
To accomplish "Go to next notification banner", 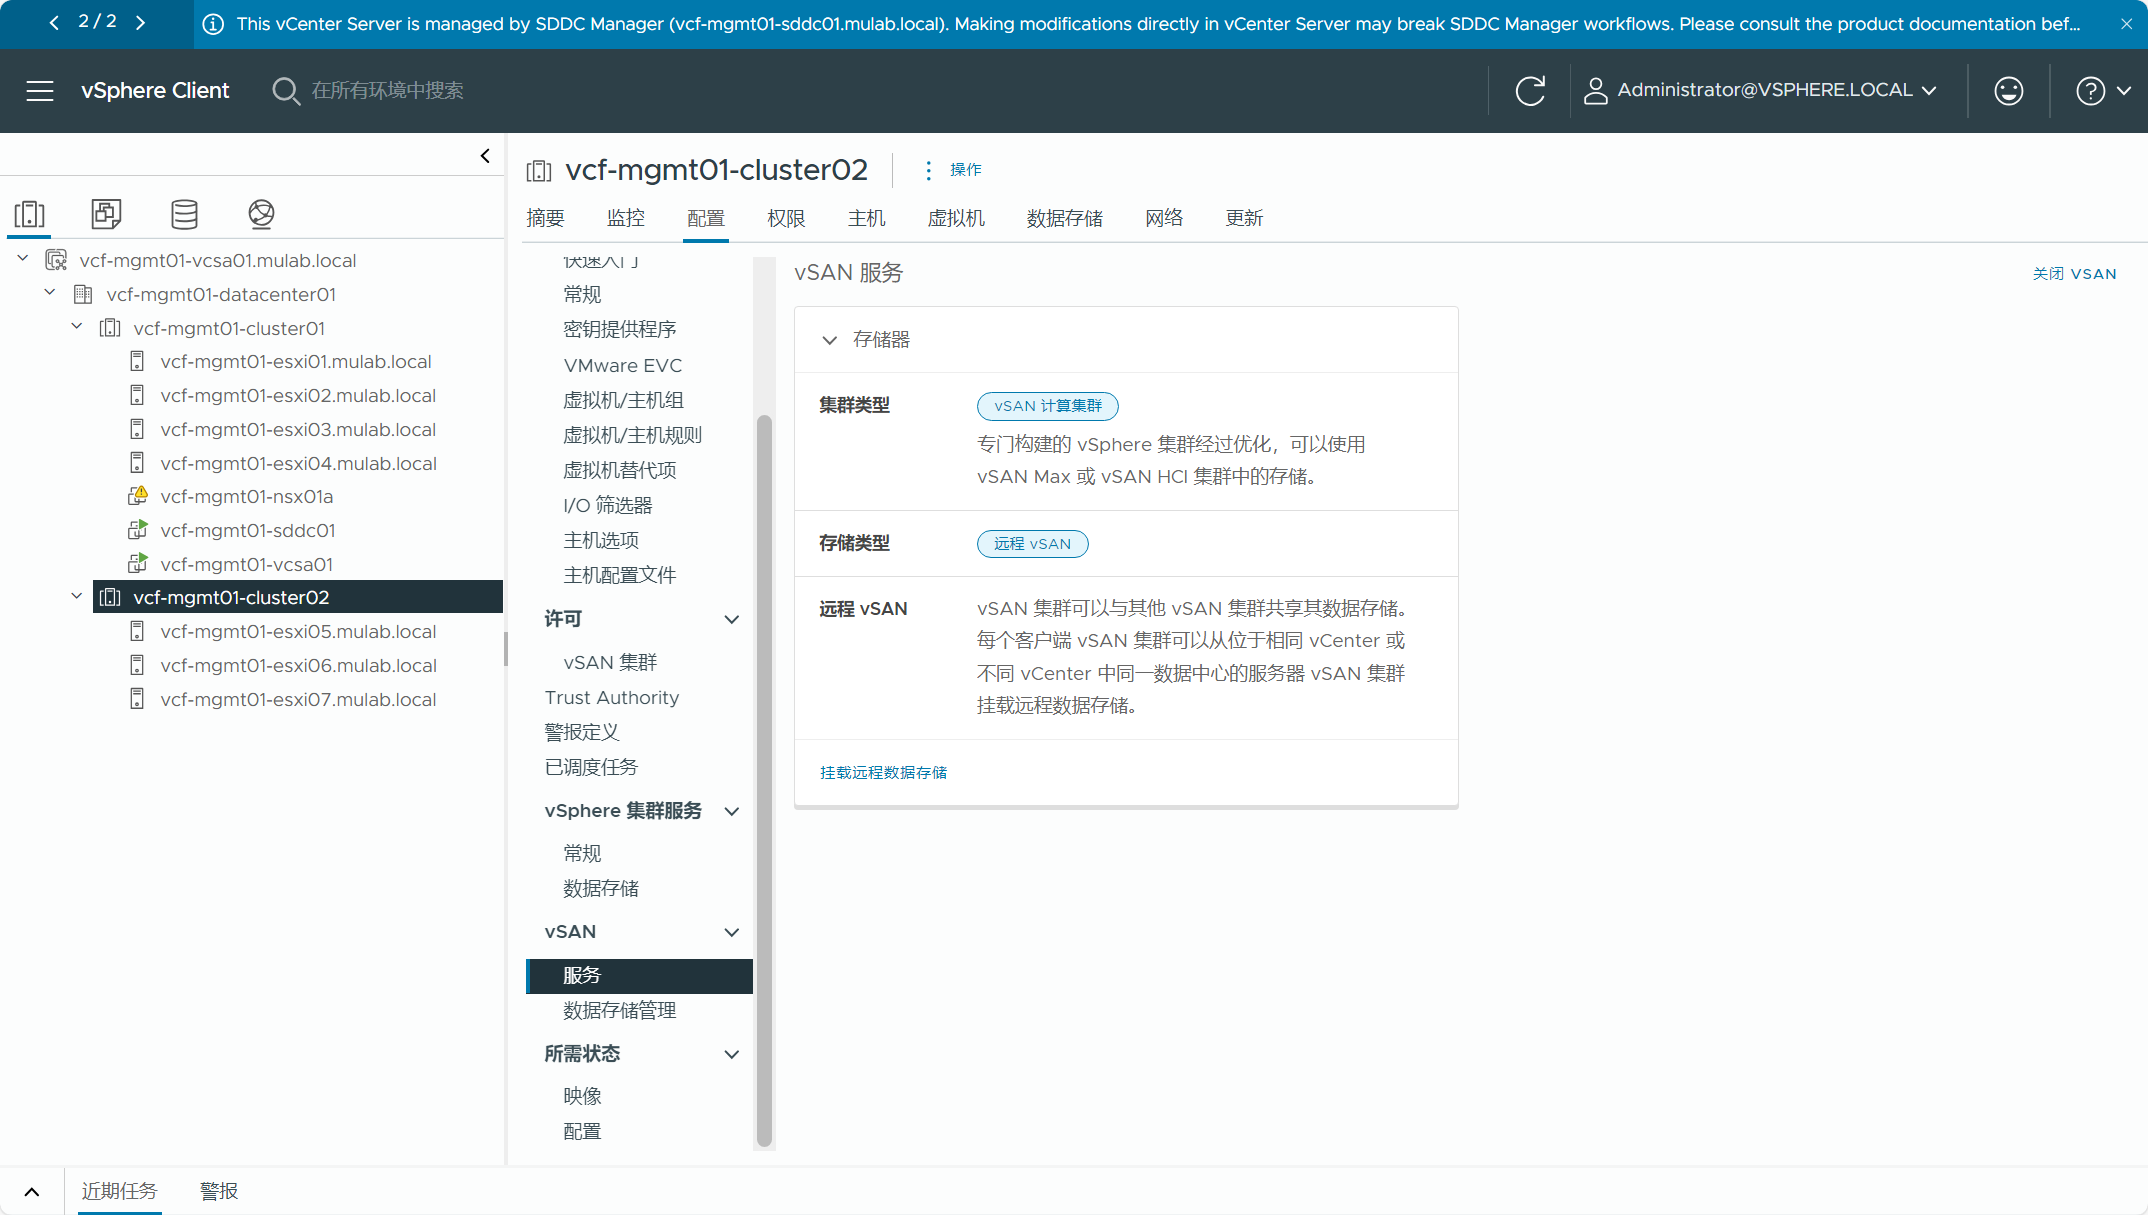I will (x=140, y=22).
